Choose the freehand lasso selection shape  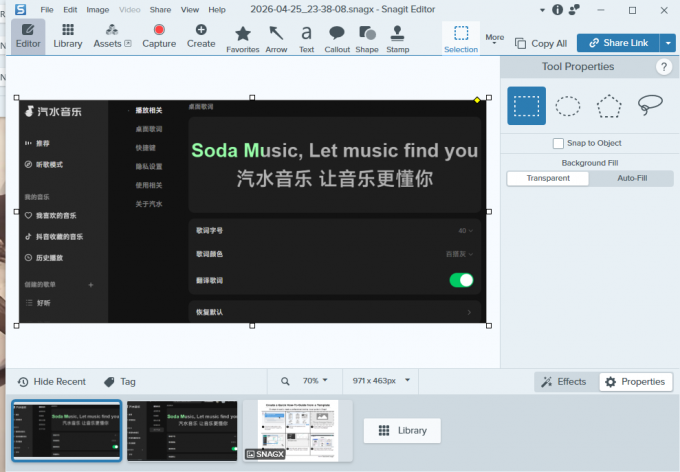click(650, 105)
